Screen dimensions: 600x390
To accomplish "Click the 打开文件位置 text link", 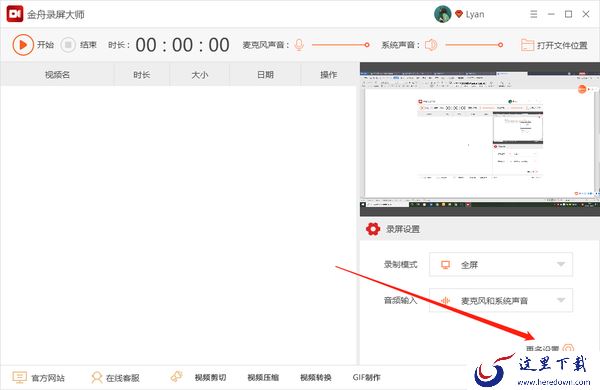I will pos(562,46).
